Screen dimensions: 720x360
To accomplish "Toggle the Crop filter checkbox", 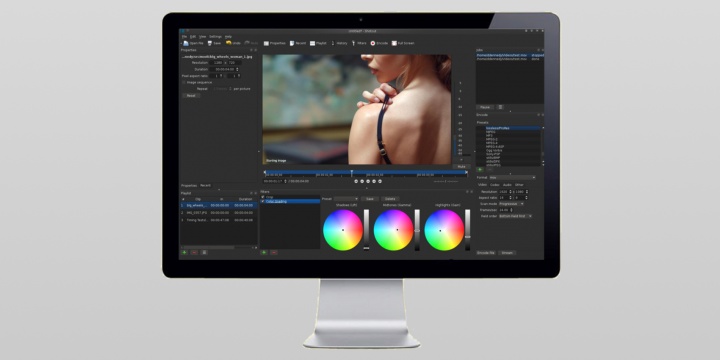I will (x=263, y=197).
